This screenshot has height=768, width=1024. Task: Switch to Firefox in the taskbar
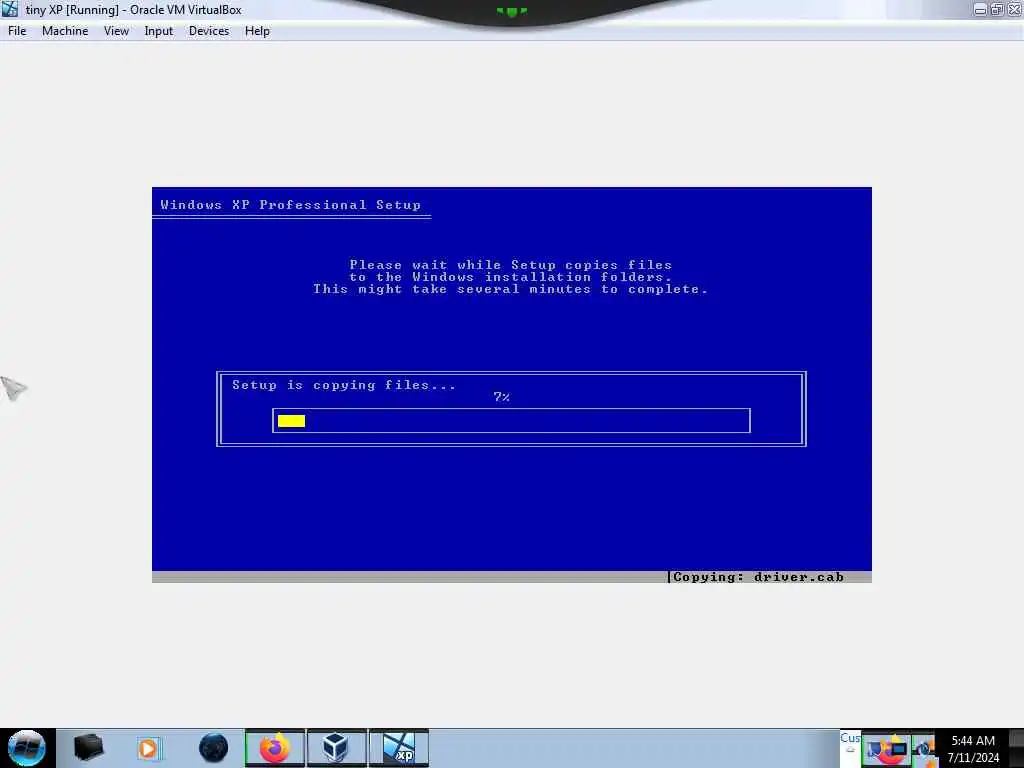(x=275, y=748)
